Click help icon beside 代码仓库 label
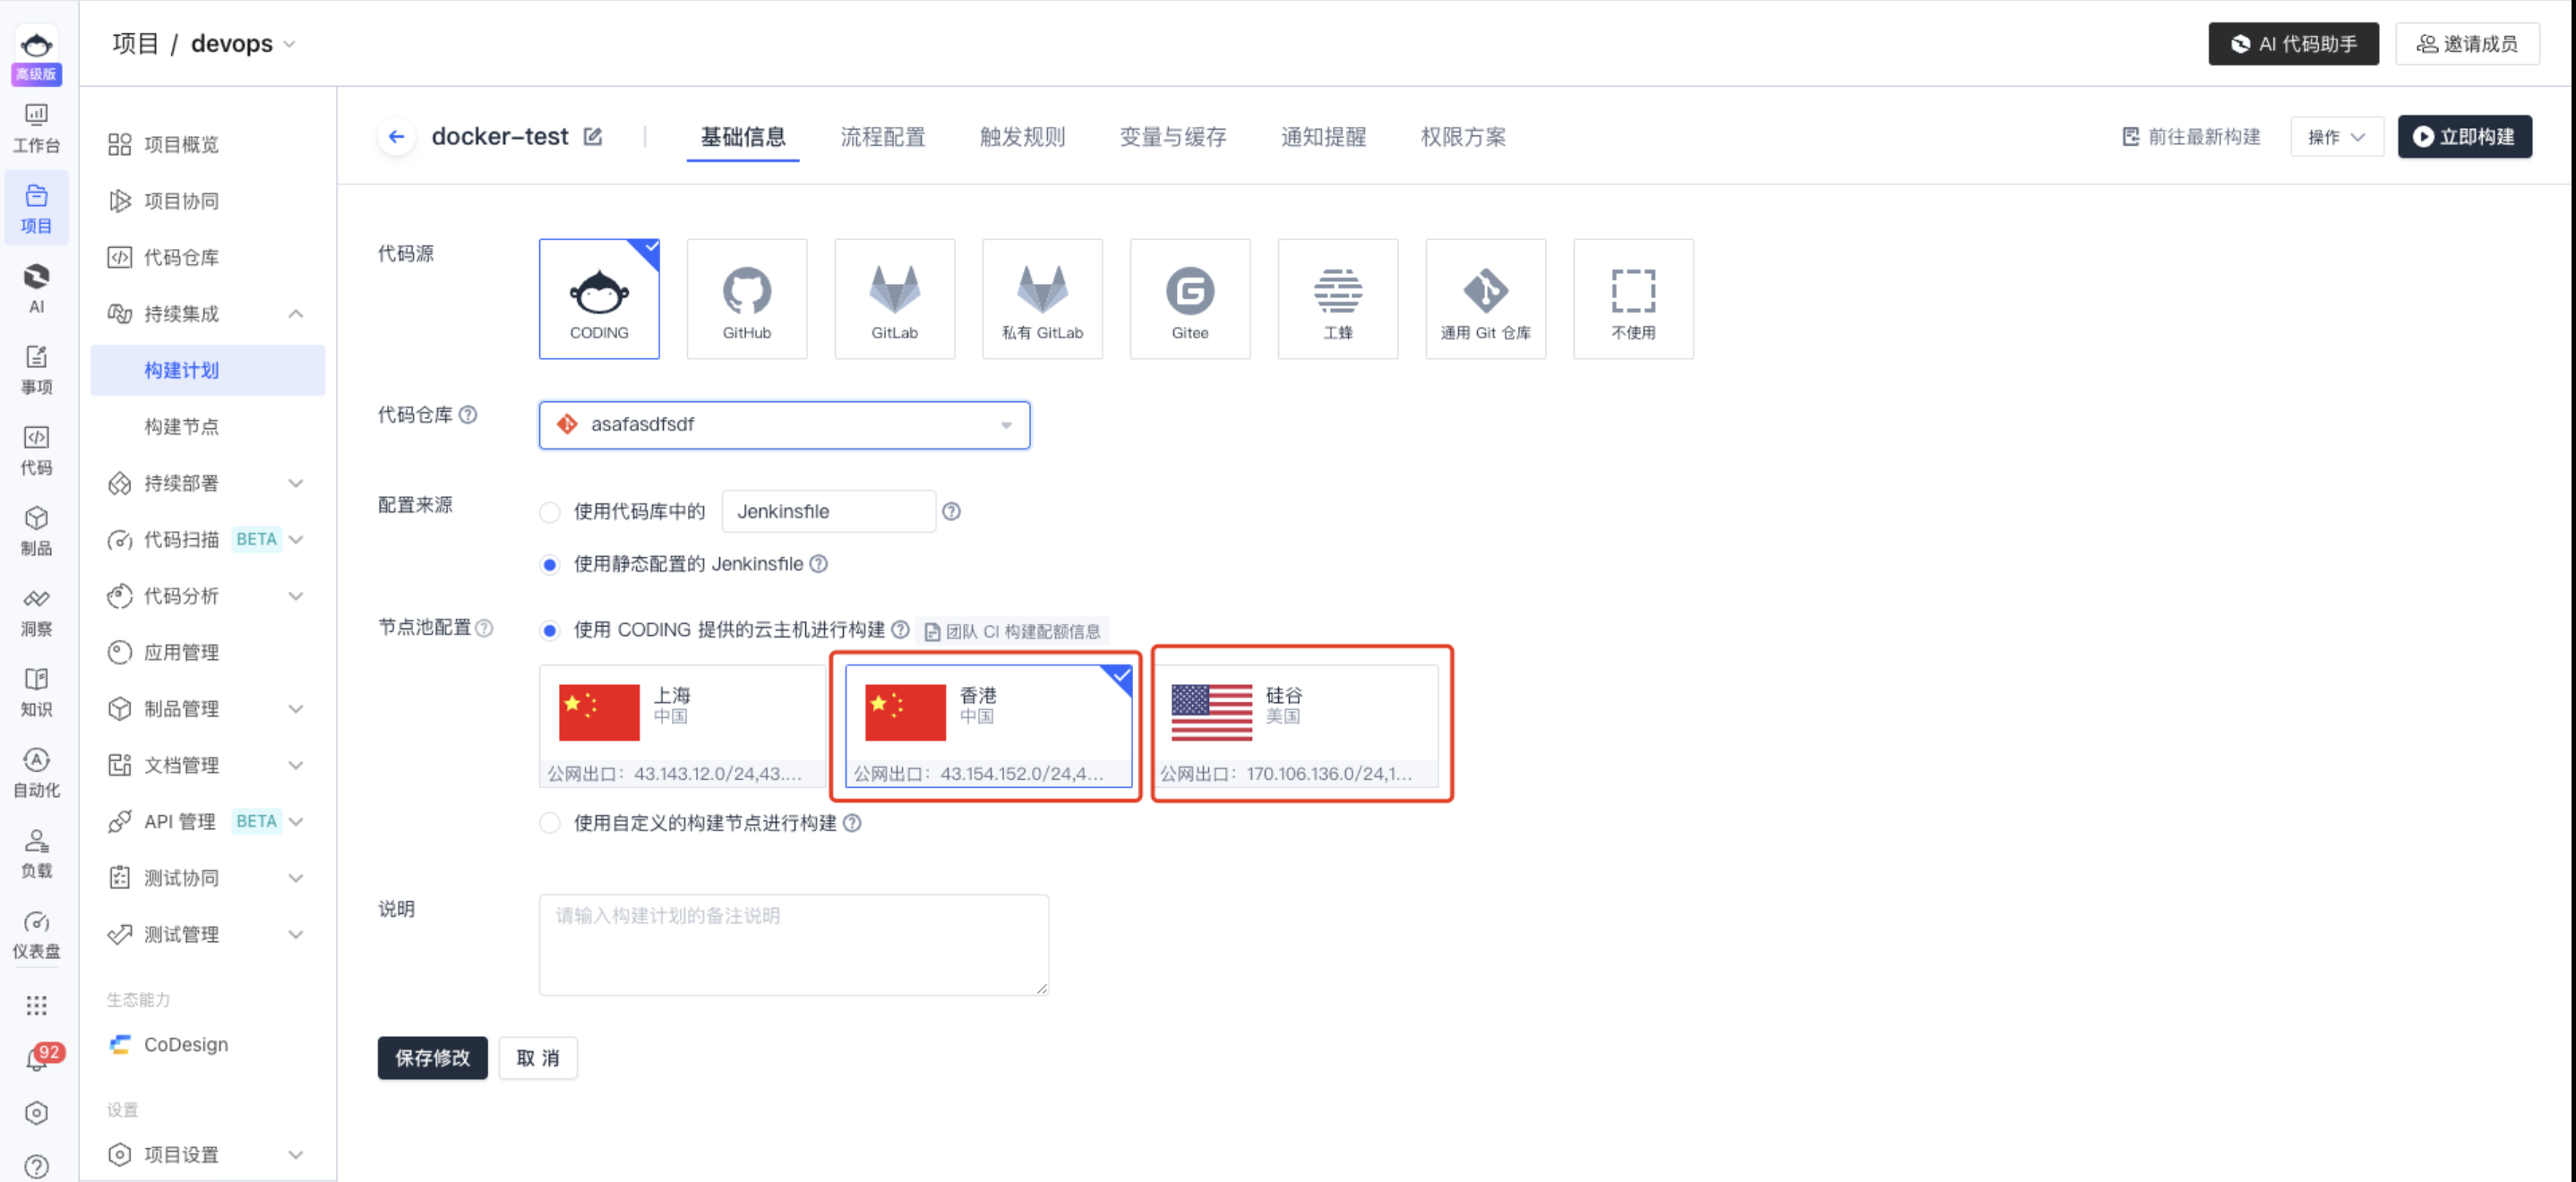 468,414
